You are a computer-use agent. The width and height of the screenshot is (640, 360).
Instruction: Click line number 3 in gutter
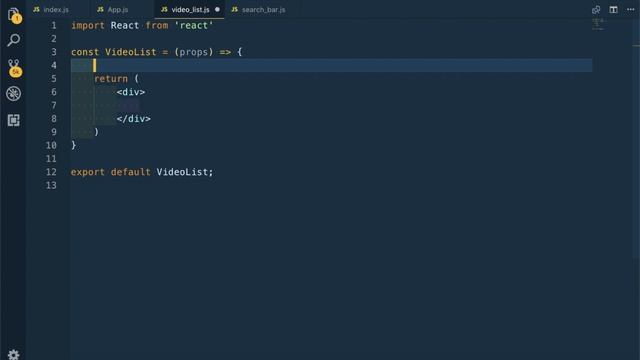click(53, 52)
